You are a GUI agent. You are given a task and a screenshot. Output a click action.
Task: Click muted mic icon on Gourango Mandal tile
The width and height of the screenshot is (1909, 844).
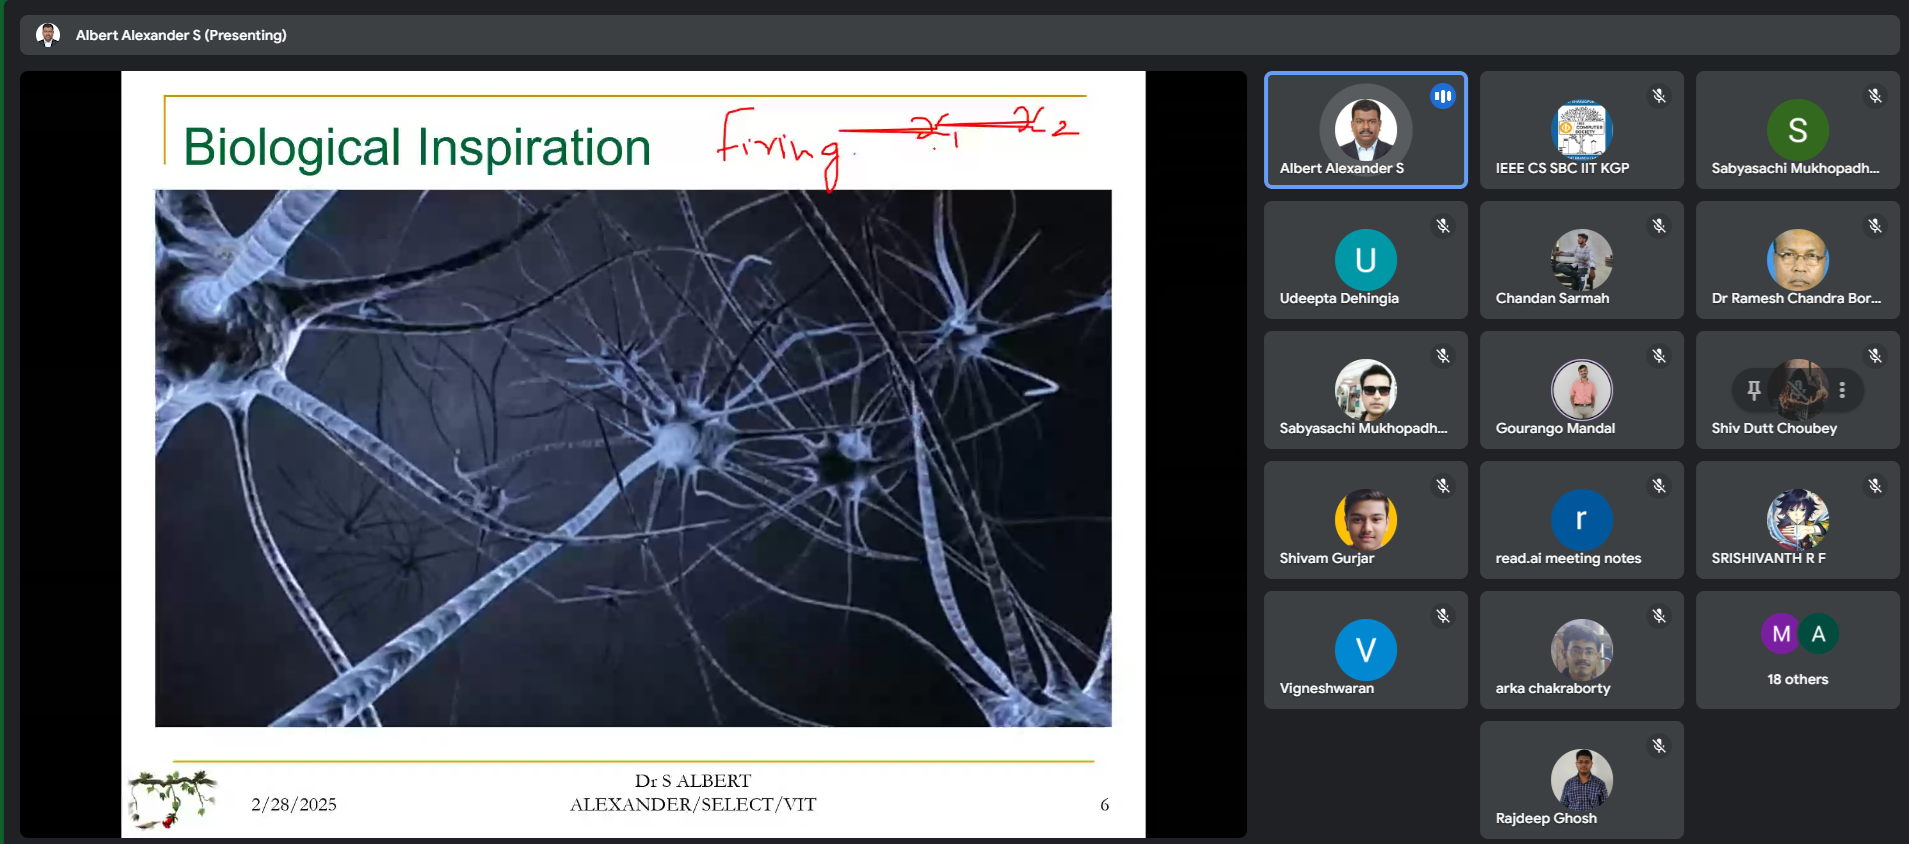click(1659, 356)
